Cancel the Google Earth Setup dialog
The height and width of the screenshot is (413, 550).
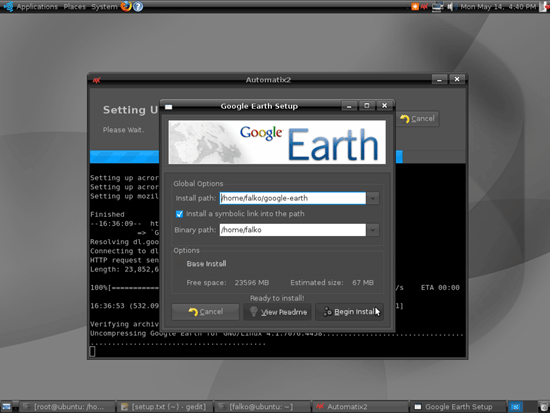click(x=205, y=312)
